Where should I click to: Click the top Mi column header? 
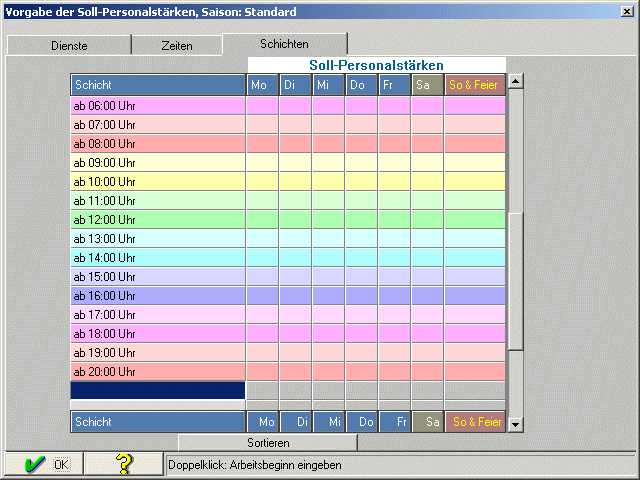pyautogui.click(x=328, y=85)
